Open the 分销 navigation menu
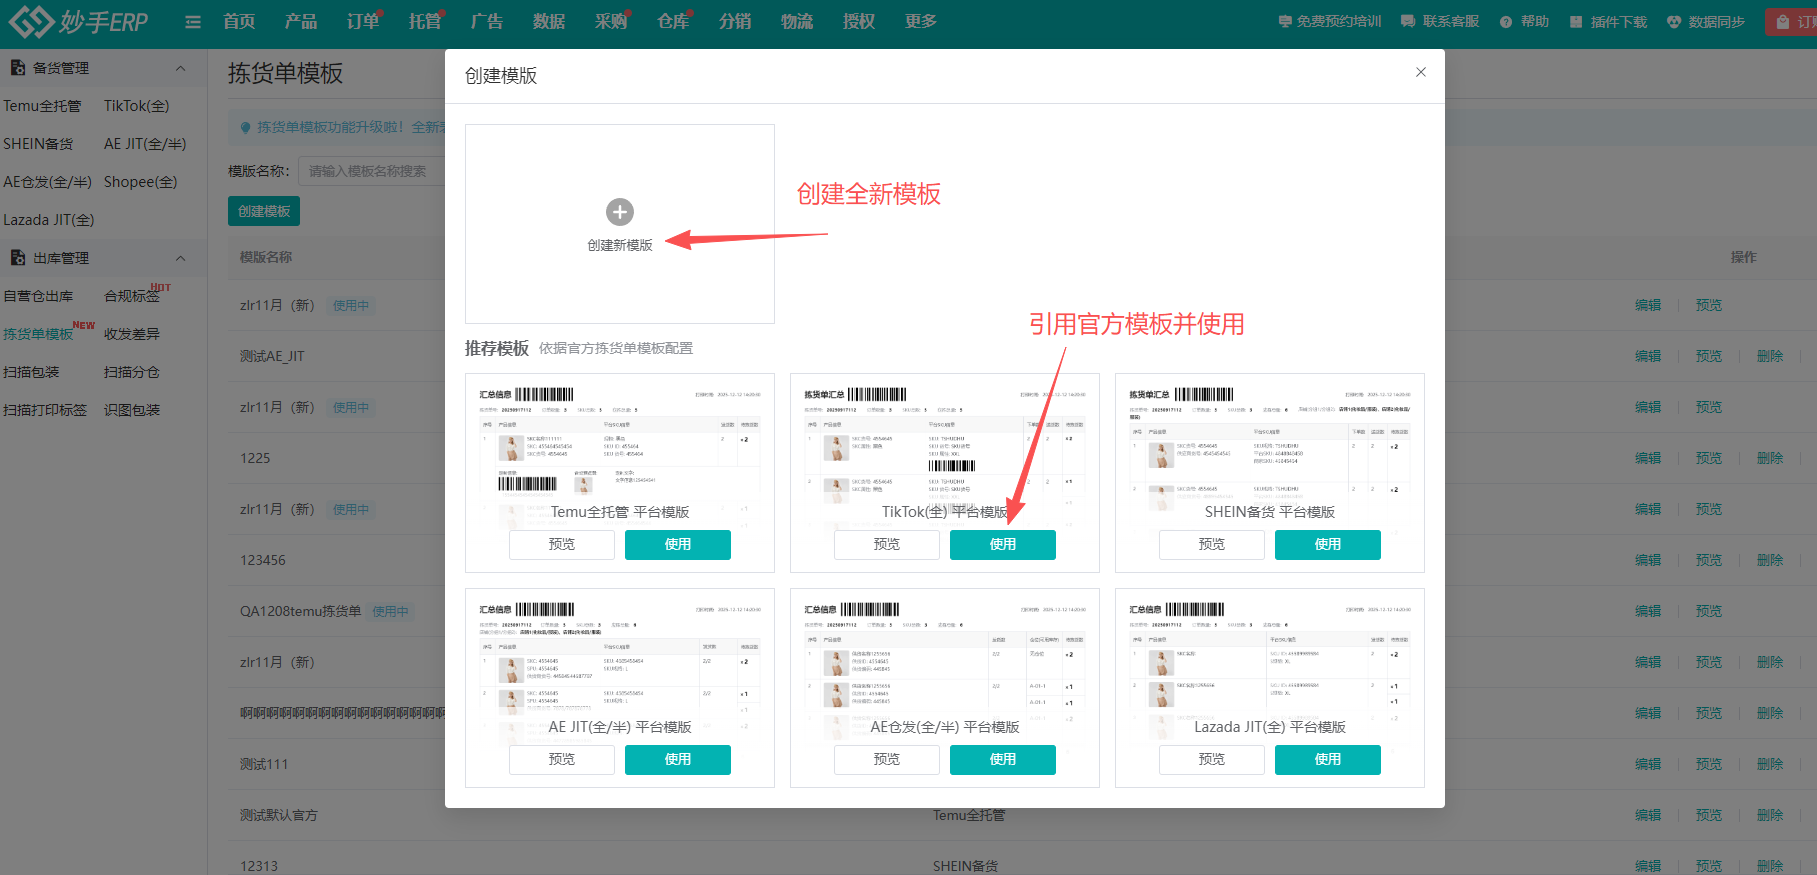The width and height of the screenshot is (1817, 875). click(x=735, y=21)
